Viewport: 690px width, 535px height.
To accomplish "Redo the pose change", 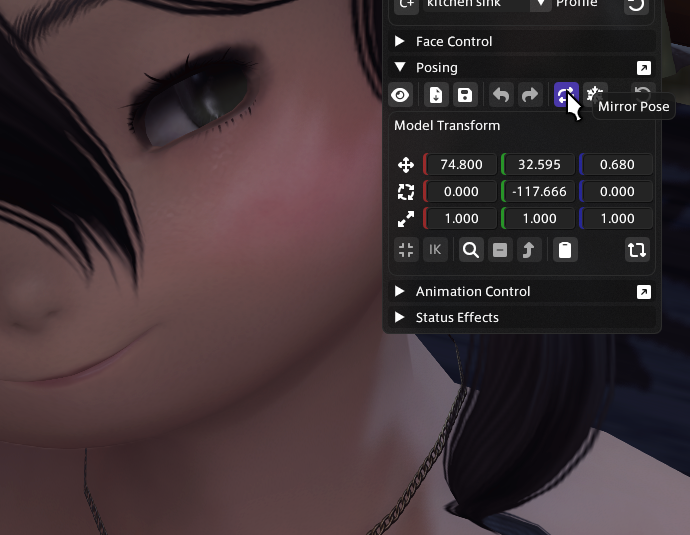I will click(530, 95).
